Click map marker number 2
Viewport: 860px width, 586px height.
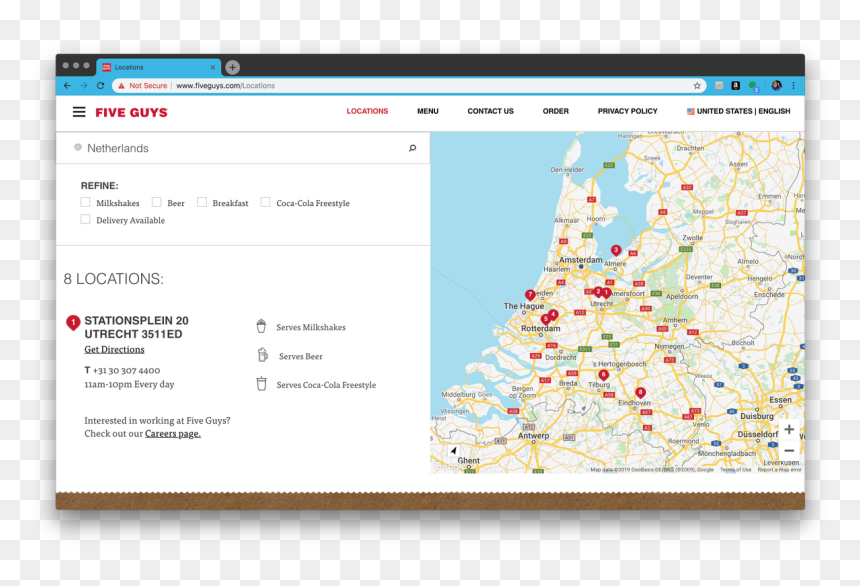tap(598, 292)
